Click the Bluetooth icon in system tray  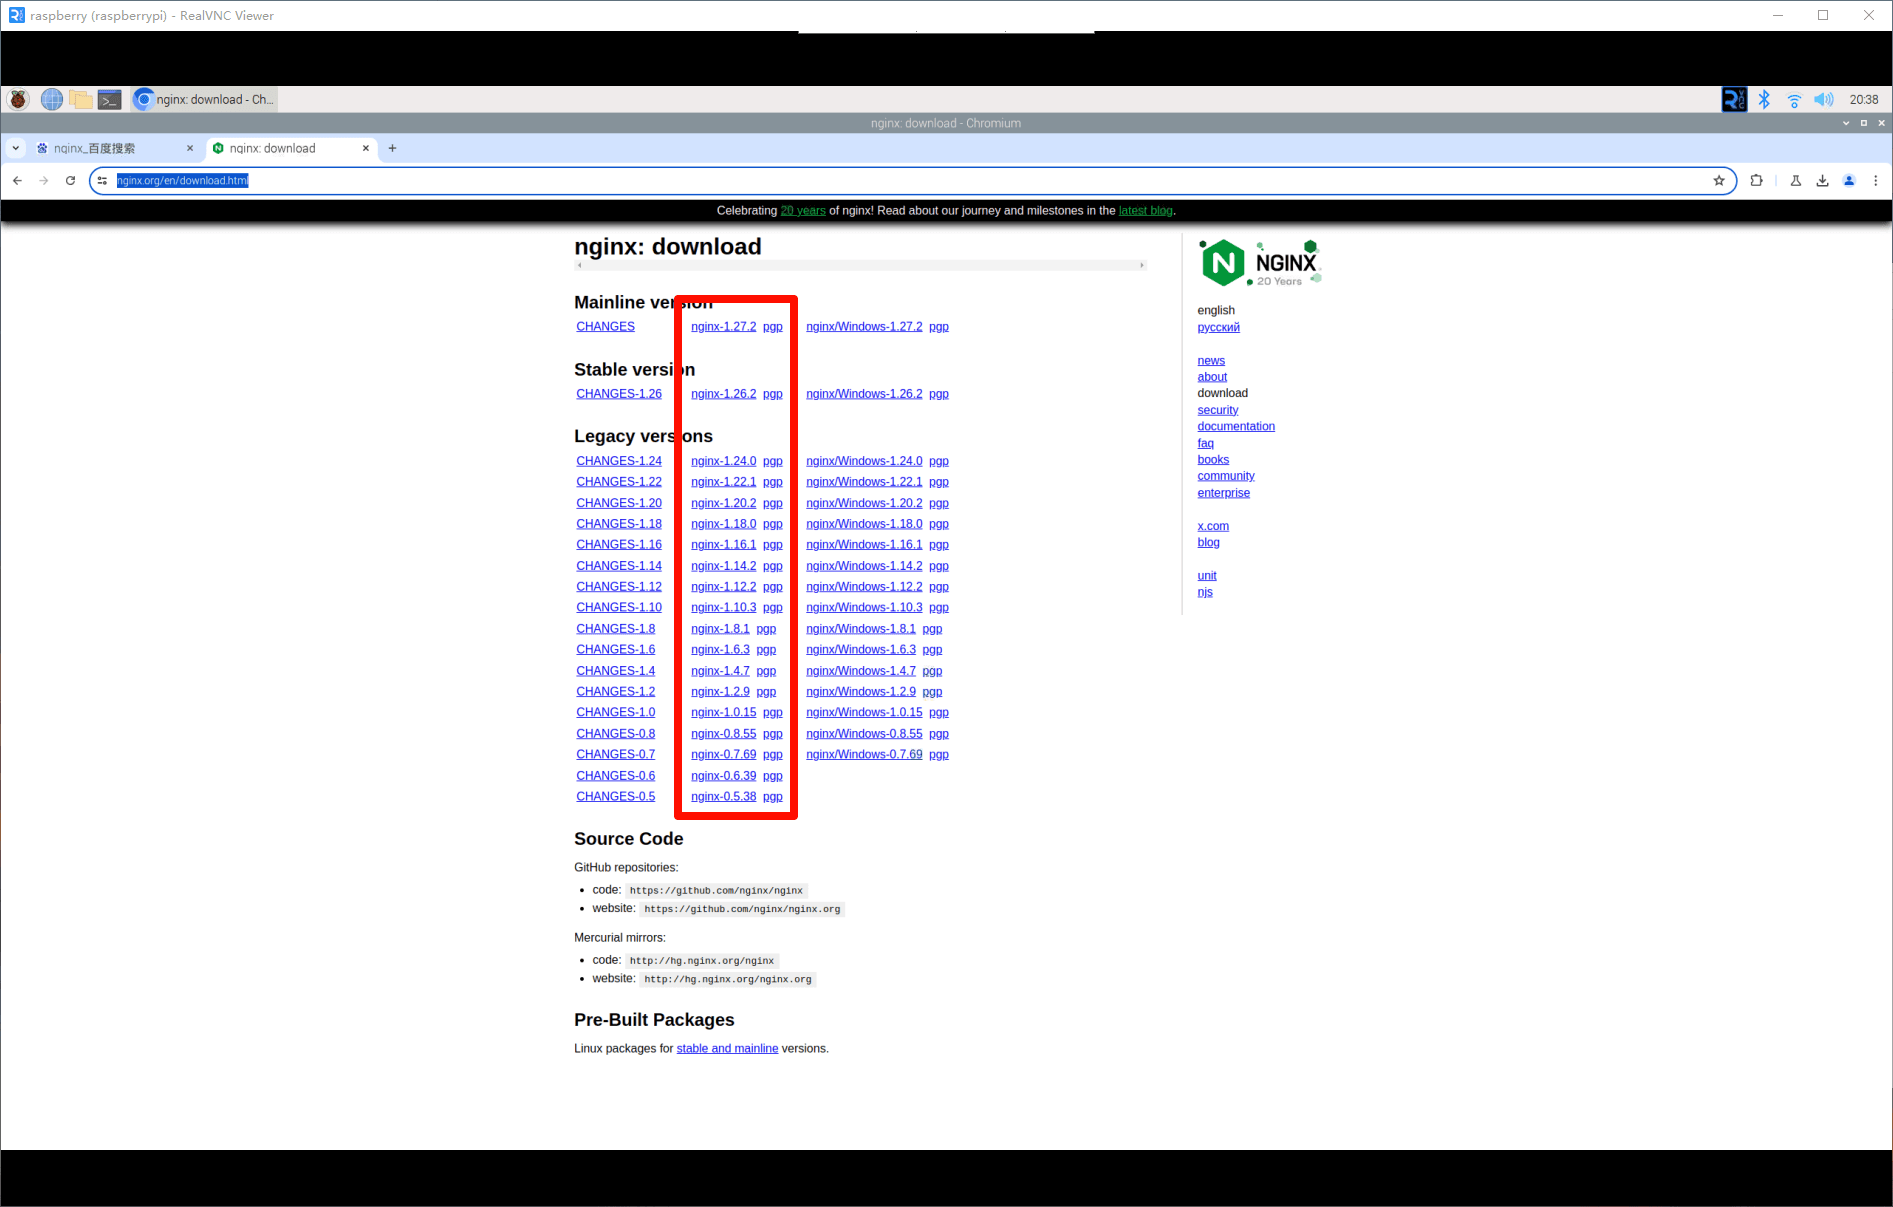click(x=1764, y=99)
